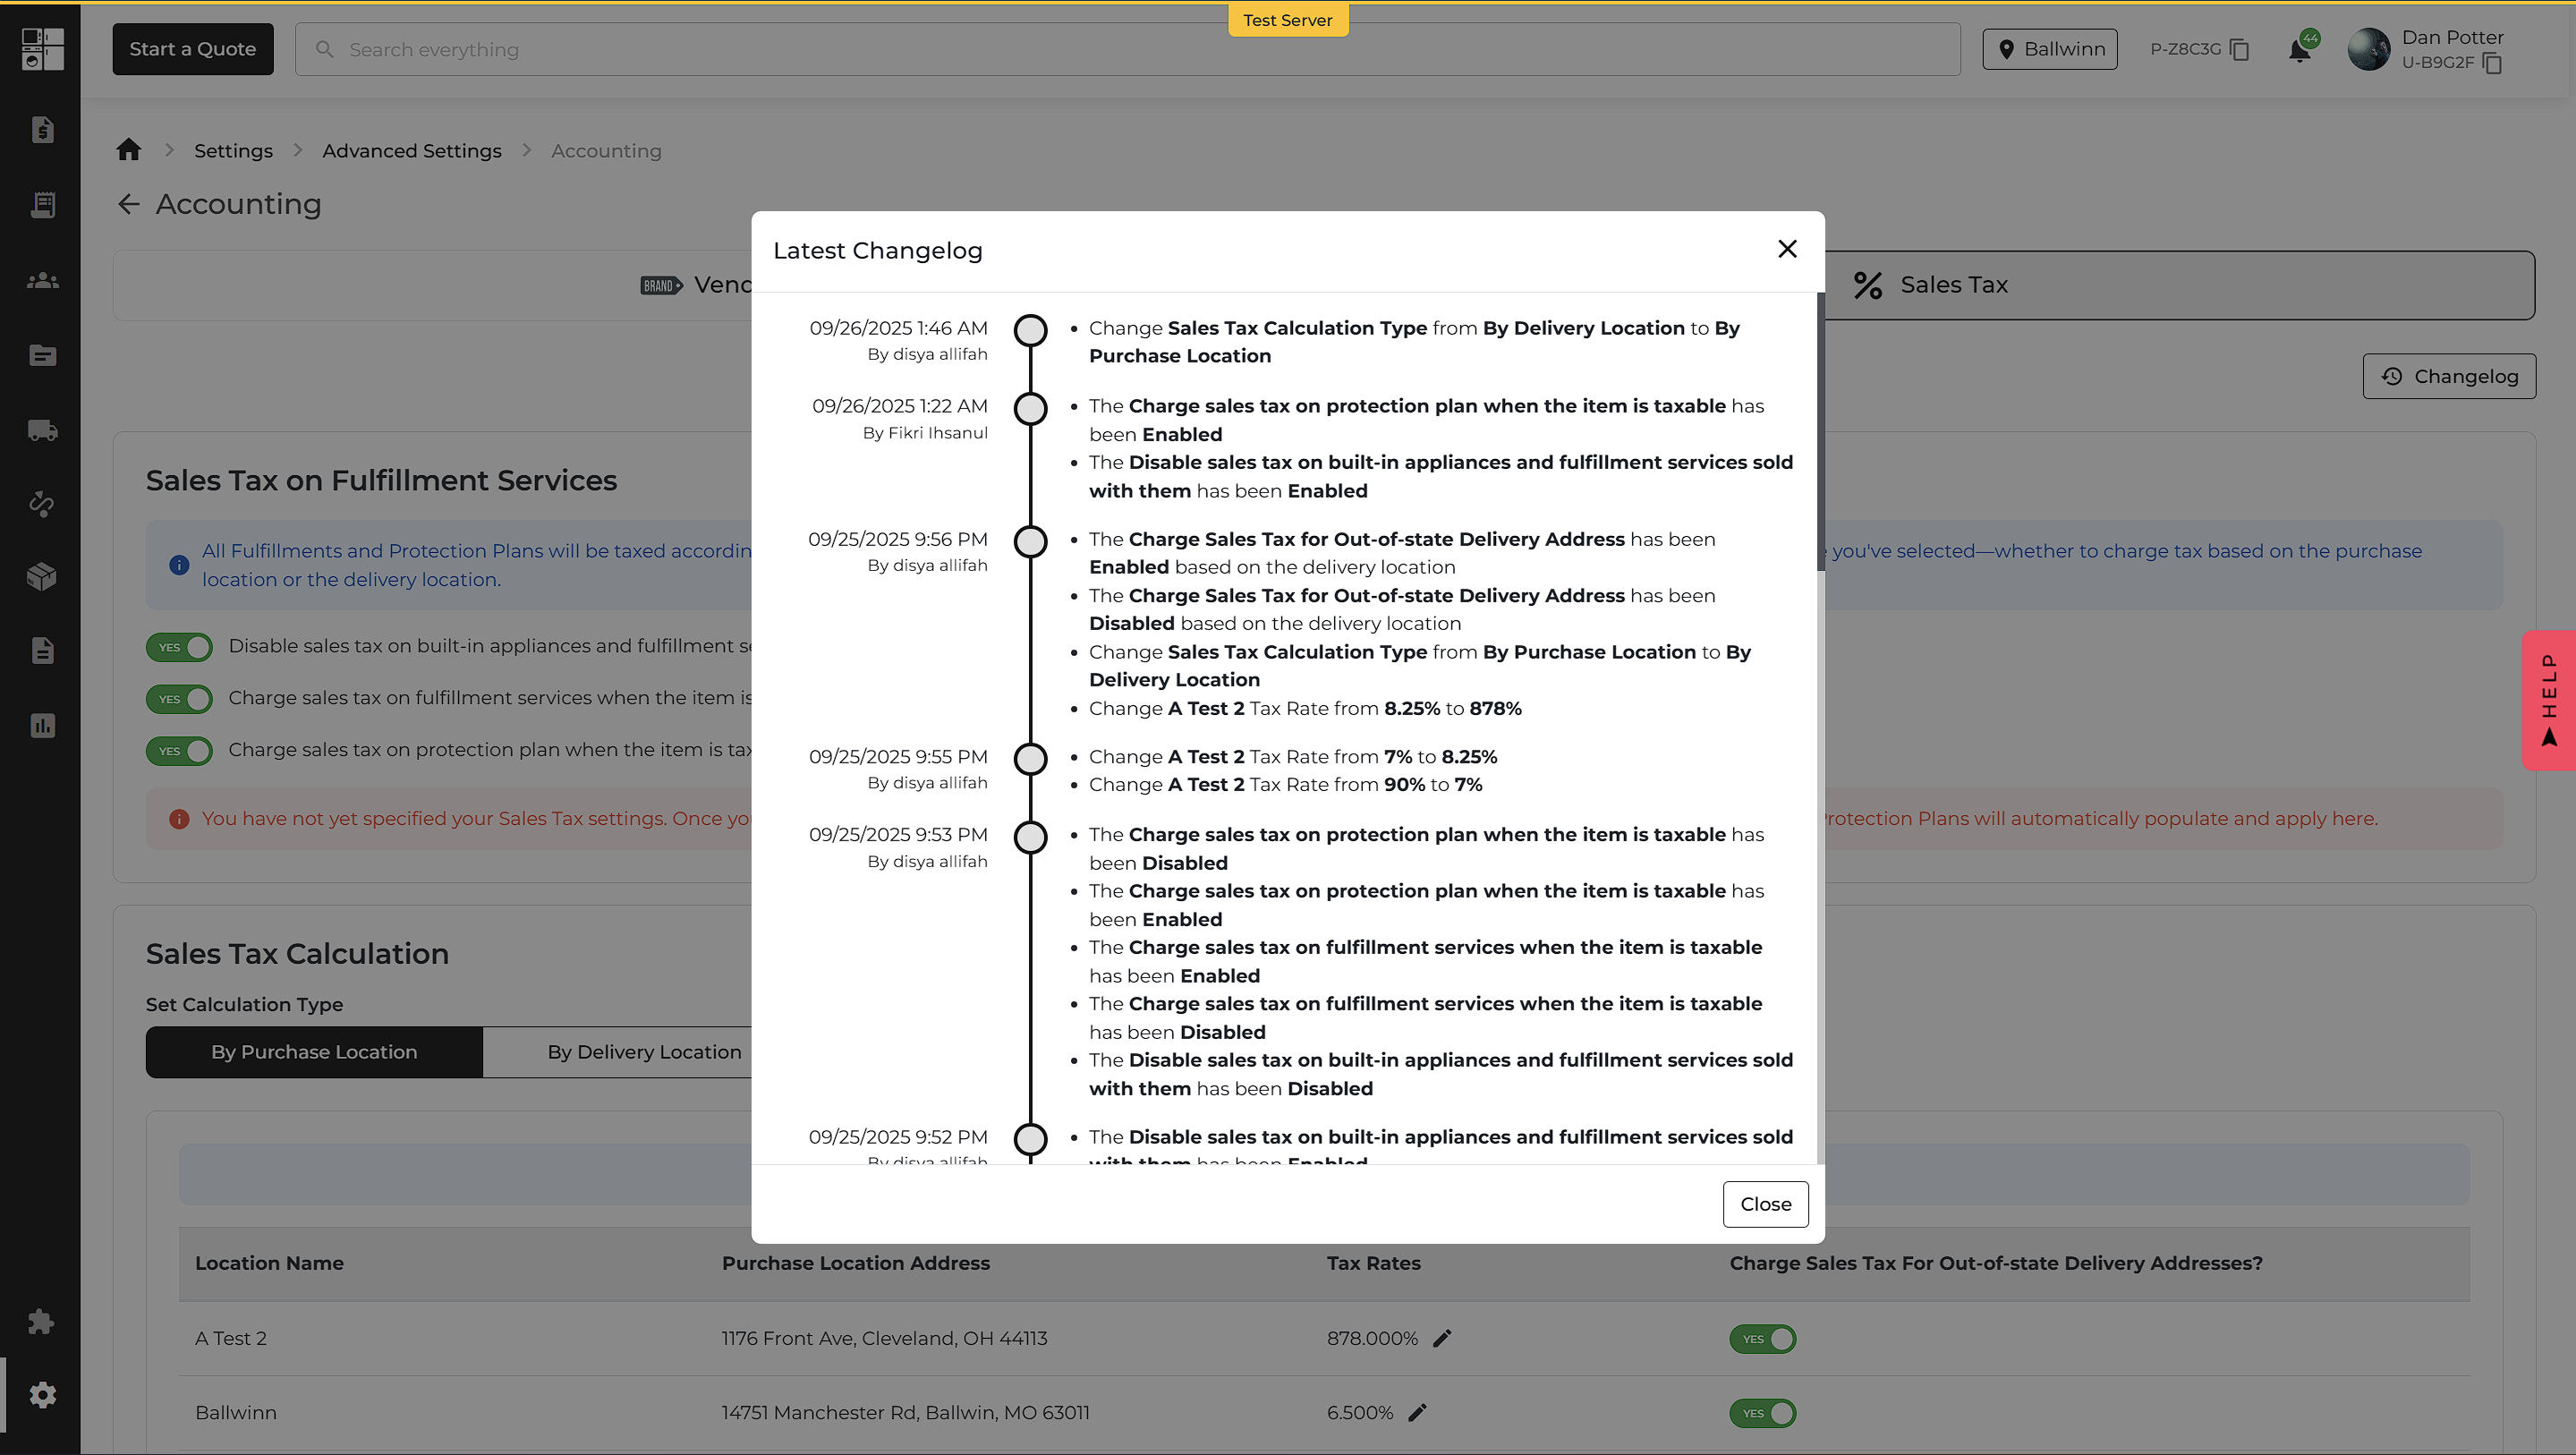Open the settings gear icon in sidebar
The height and width of the screenshot is (1455, 2576).
[42, 1395]
